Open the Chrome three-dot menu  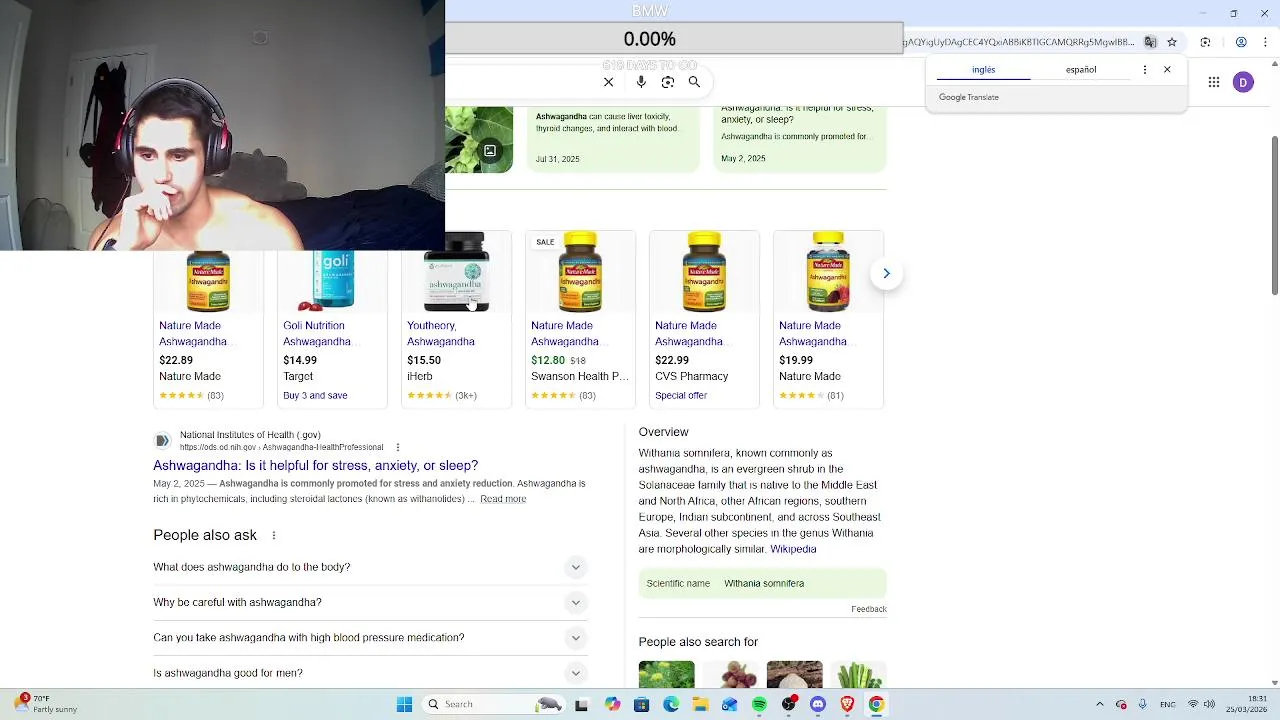(1267, 42)
